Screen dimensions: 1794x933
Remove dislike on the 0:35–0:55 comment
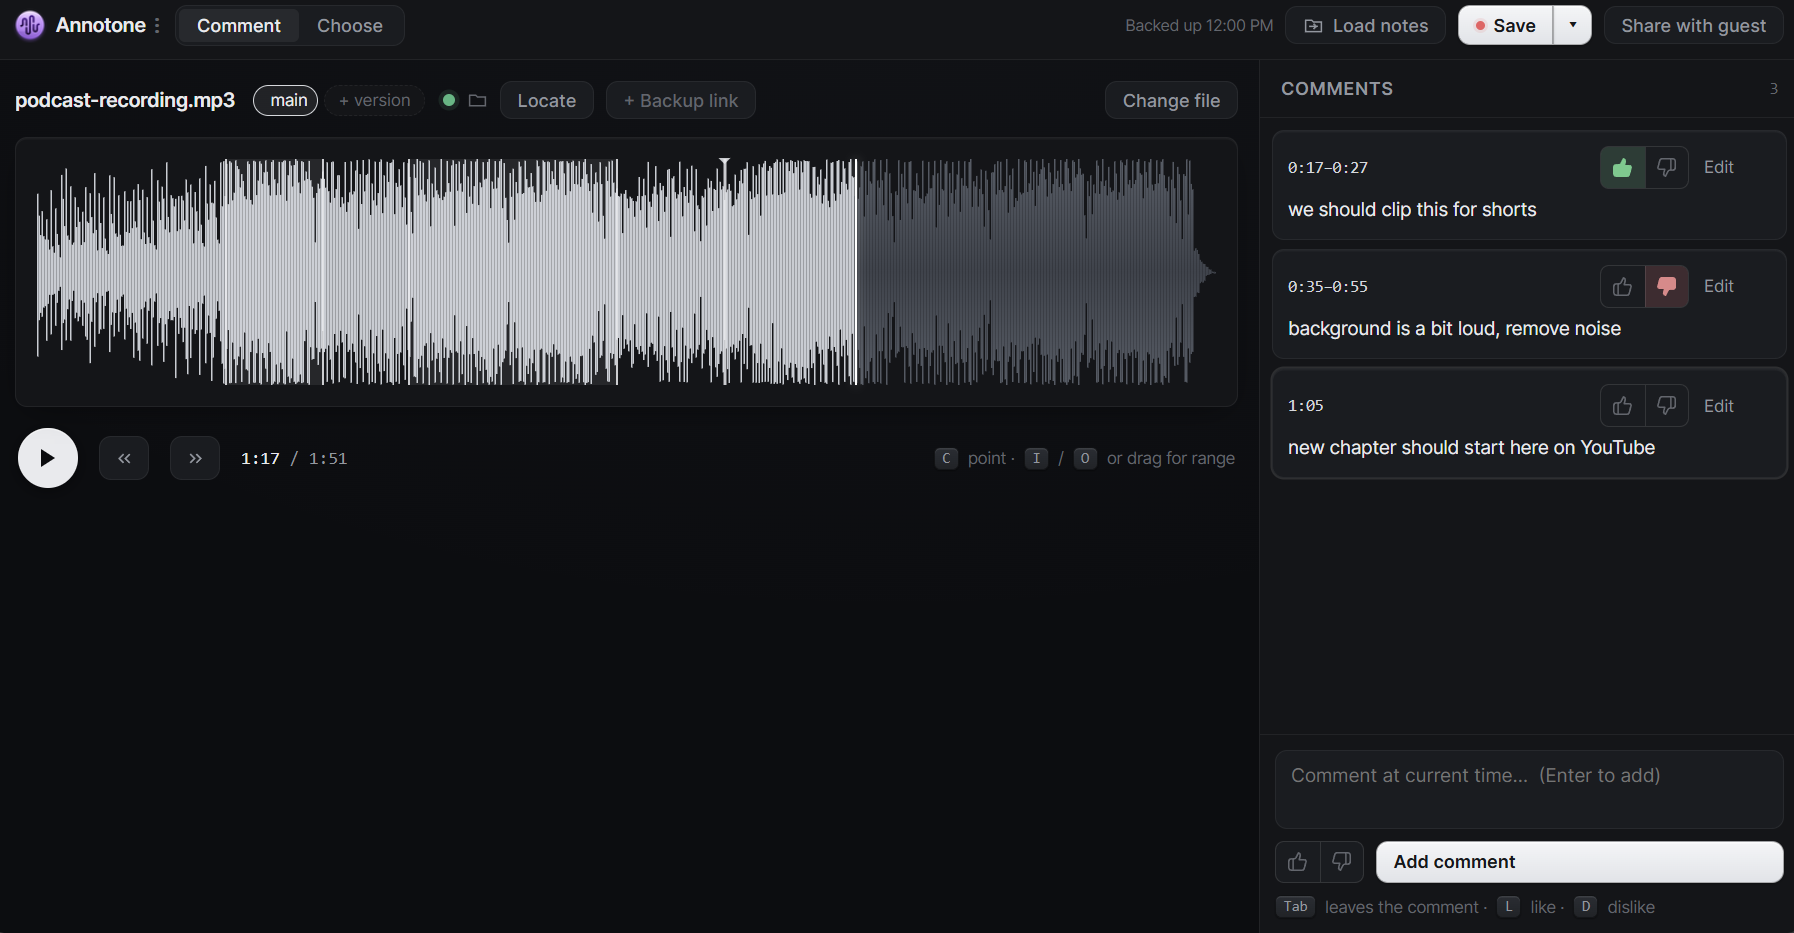tap(1666, 286)
